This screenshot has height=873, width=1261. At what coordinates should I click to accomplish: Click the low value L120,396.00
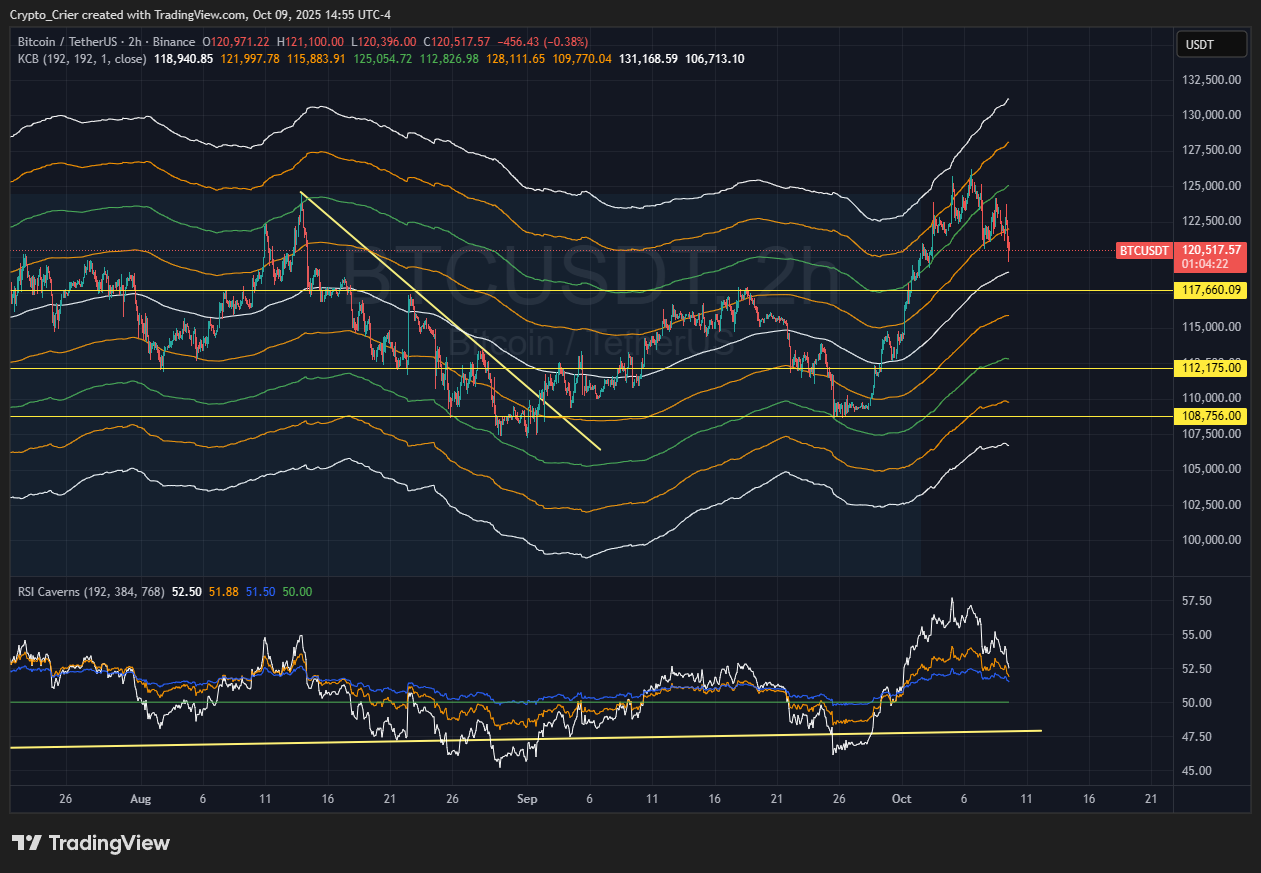coord(385,42)
